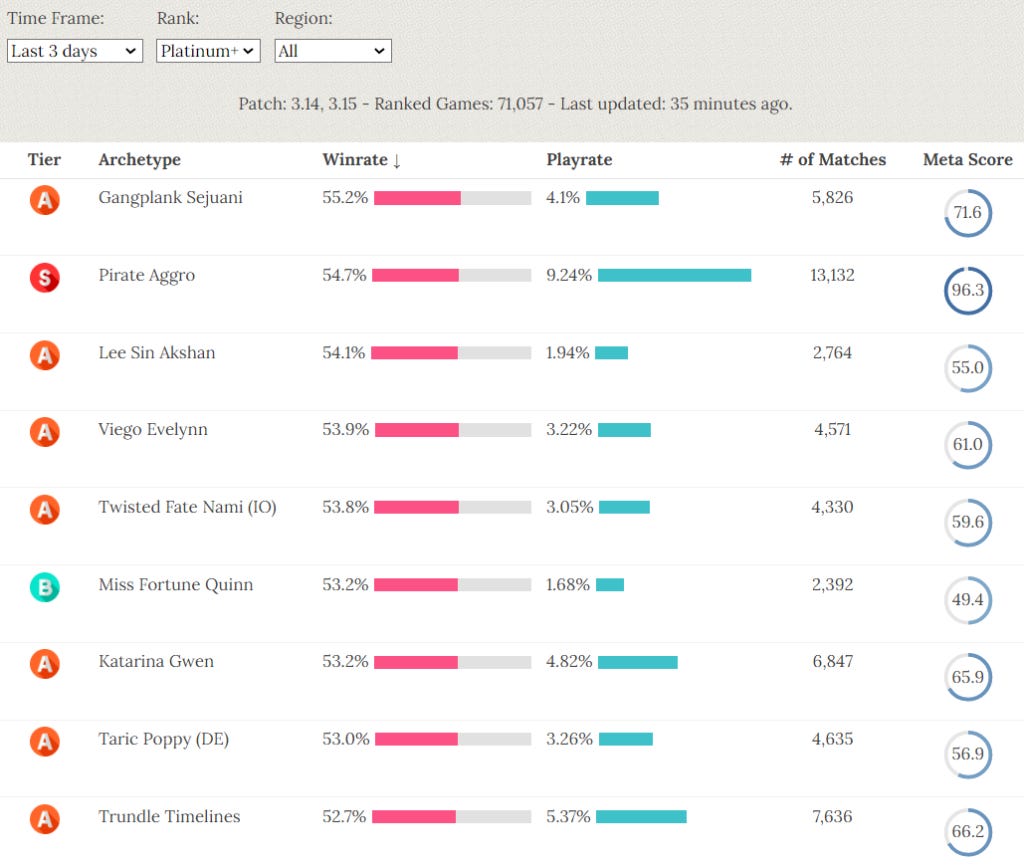This screenshot has width=1024, height=867.
Task: Click the 96.3 Meta Score ring for Pirate Aggro
Action: point(968,290)
